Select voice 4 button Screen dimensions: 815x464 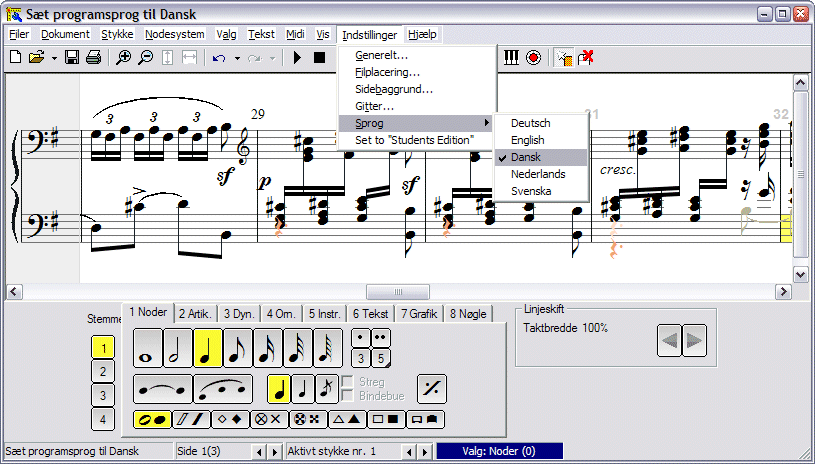103,419
